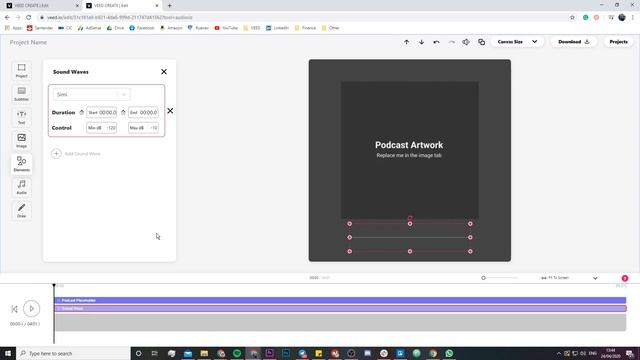Open the Canvas Size dropdown
This screenshot has height=360, width=640.
[x=517, y=42]
